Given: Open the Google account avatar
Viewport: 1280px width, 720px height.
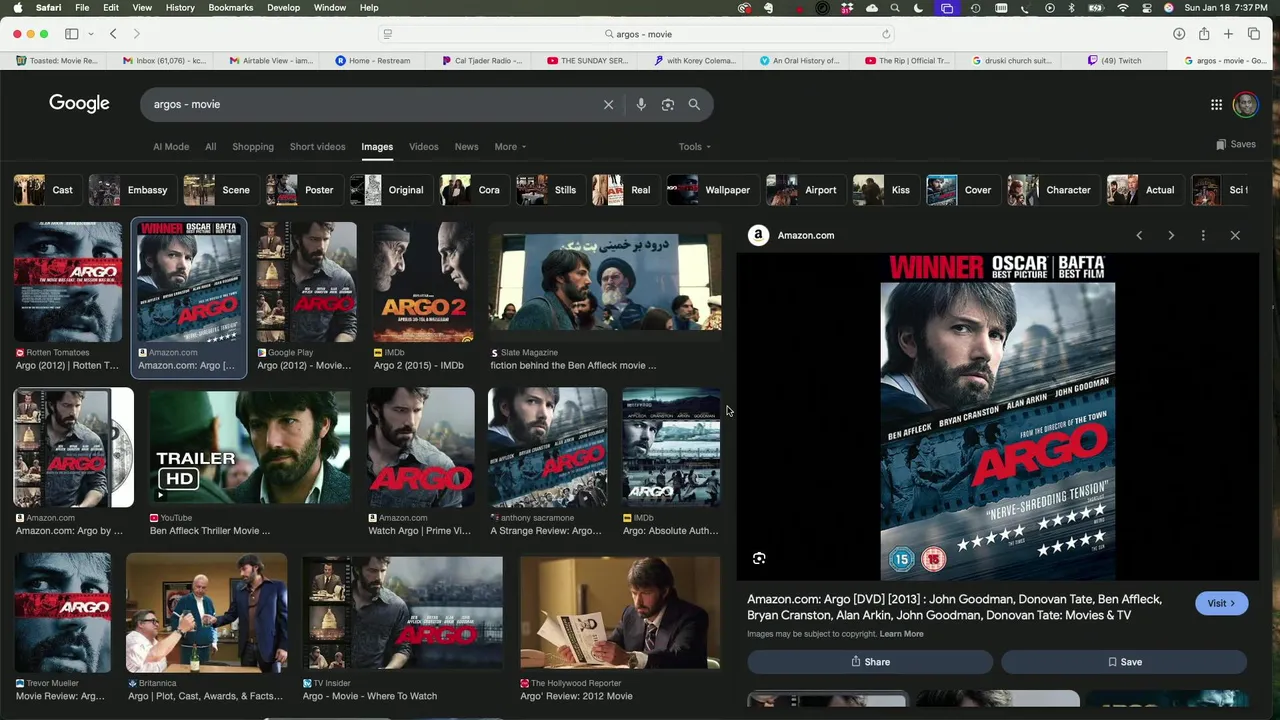Looking at the screenshot, I should pyautogui.click(x=1245, y=104).
